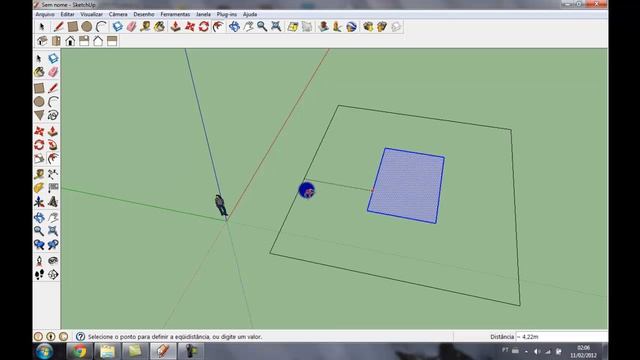The height and width of the screenshot is (360, 640).
Task: Open the Janela menu
Action: coord(203,14)
